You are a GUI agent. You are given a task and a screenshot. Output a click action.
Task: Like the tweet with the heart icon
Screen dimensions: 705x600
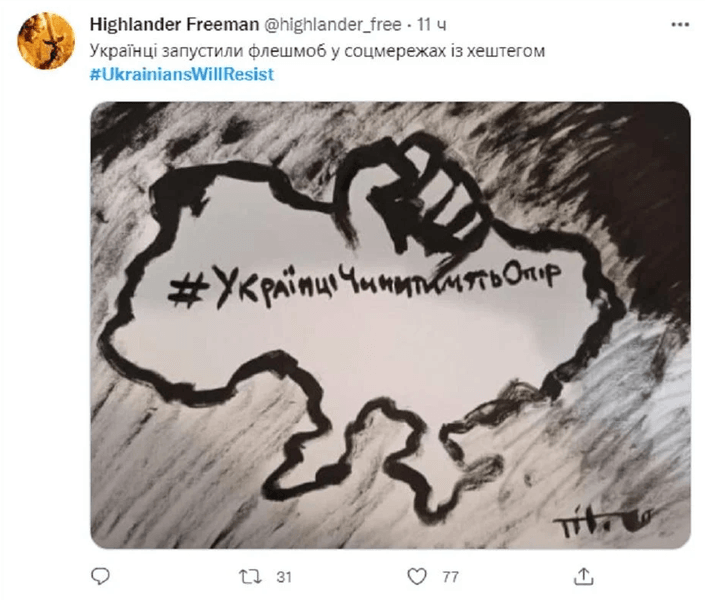[416, 576]
